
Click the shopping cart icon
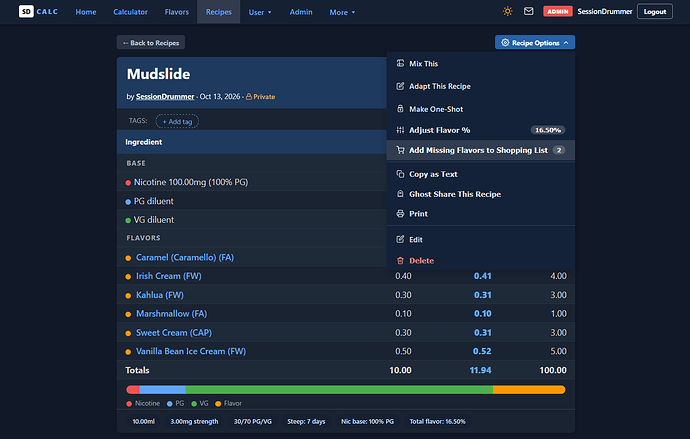click(x=400, y=150)
